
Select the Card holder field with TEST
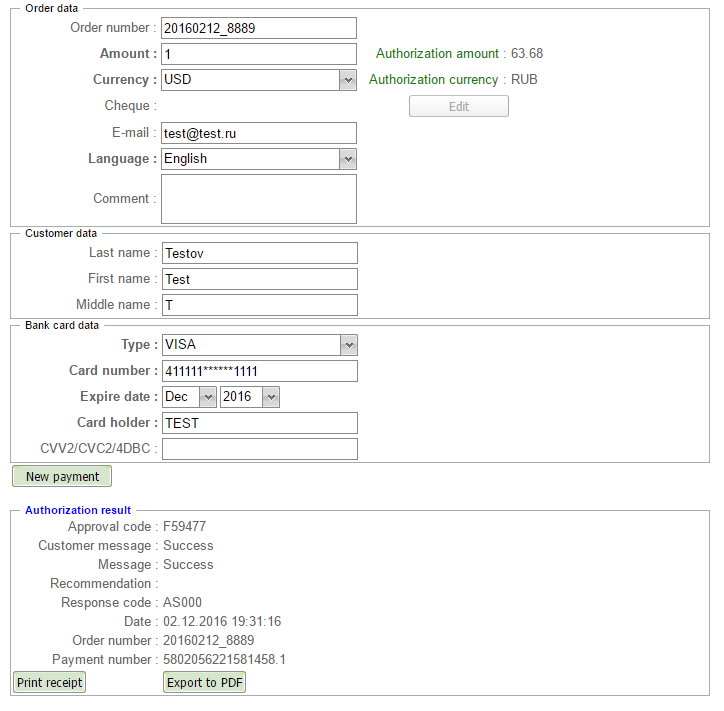pyautogui.click(x=258, y=423)
